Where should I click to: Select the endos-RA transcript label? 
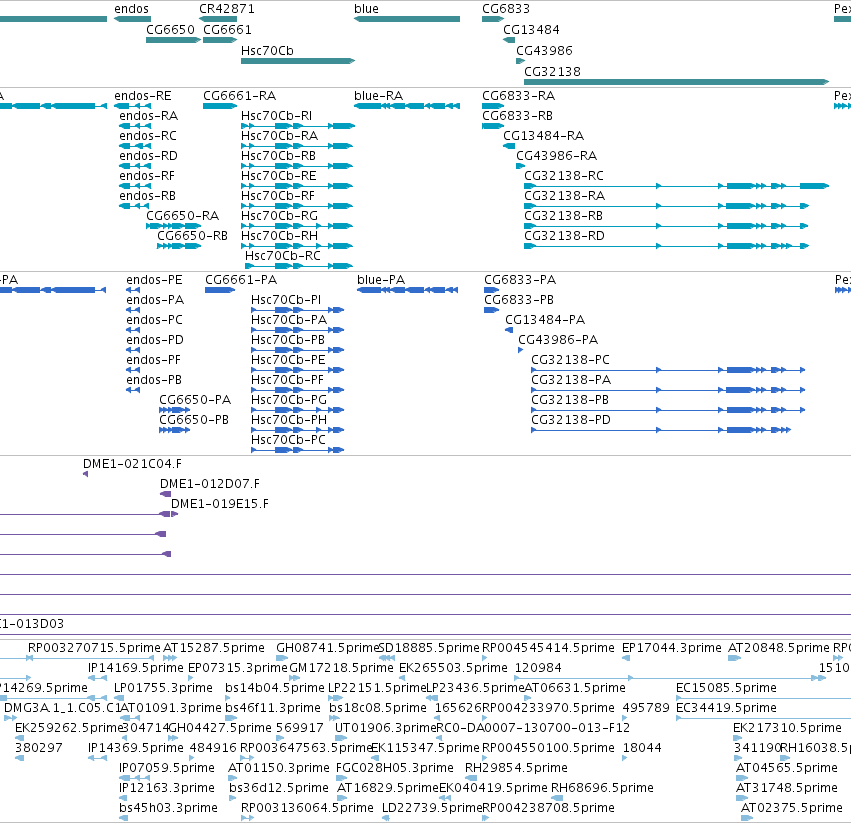point(149,116)
